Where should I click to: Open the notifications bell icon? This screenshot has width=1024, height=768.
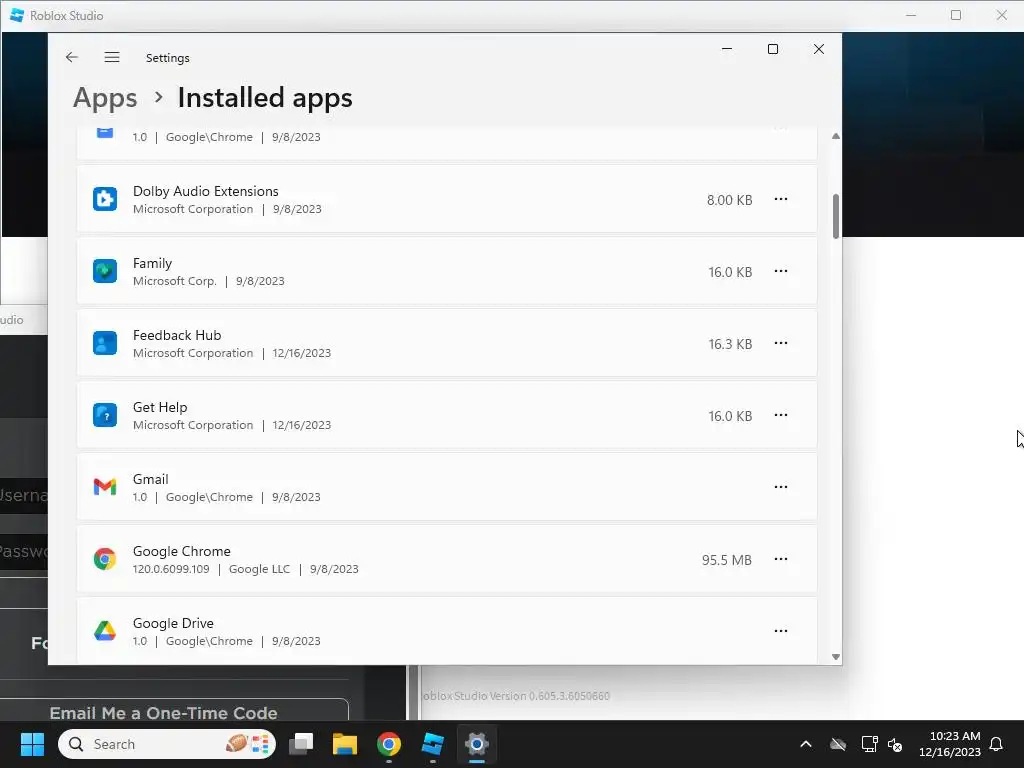996,744
